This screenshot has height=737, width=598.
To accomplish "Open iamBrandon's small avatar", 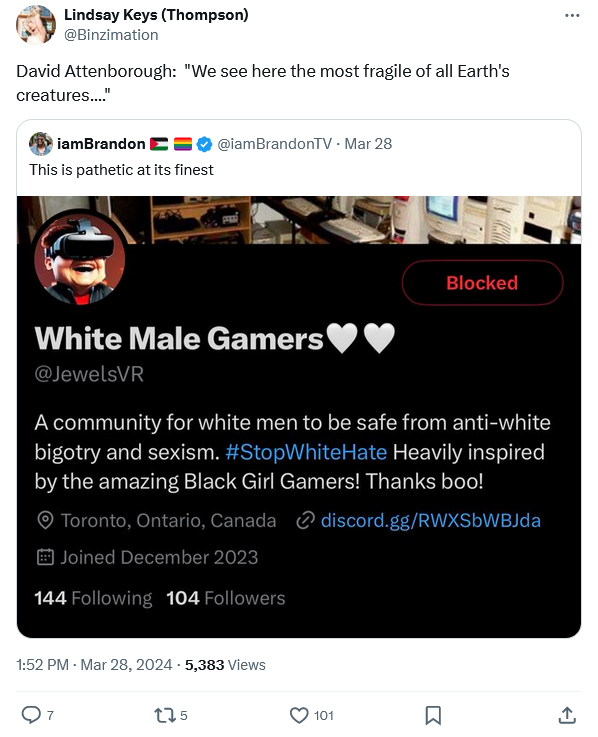I will point(41,144).
